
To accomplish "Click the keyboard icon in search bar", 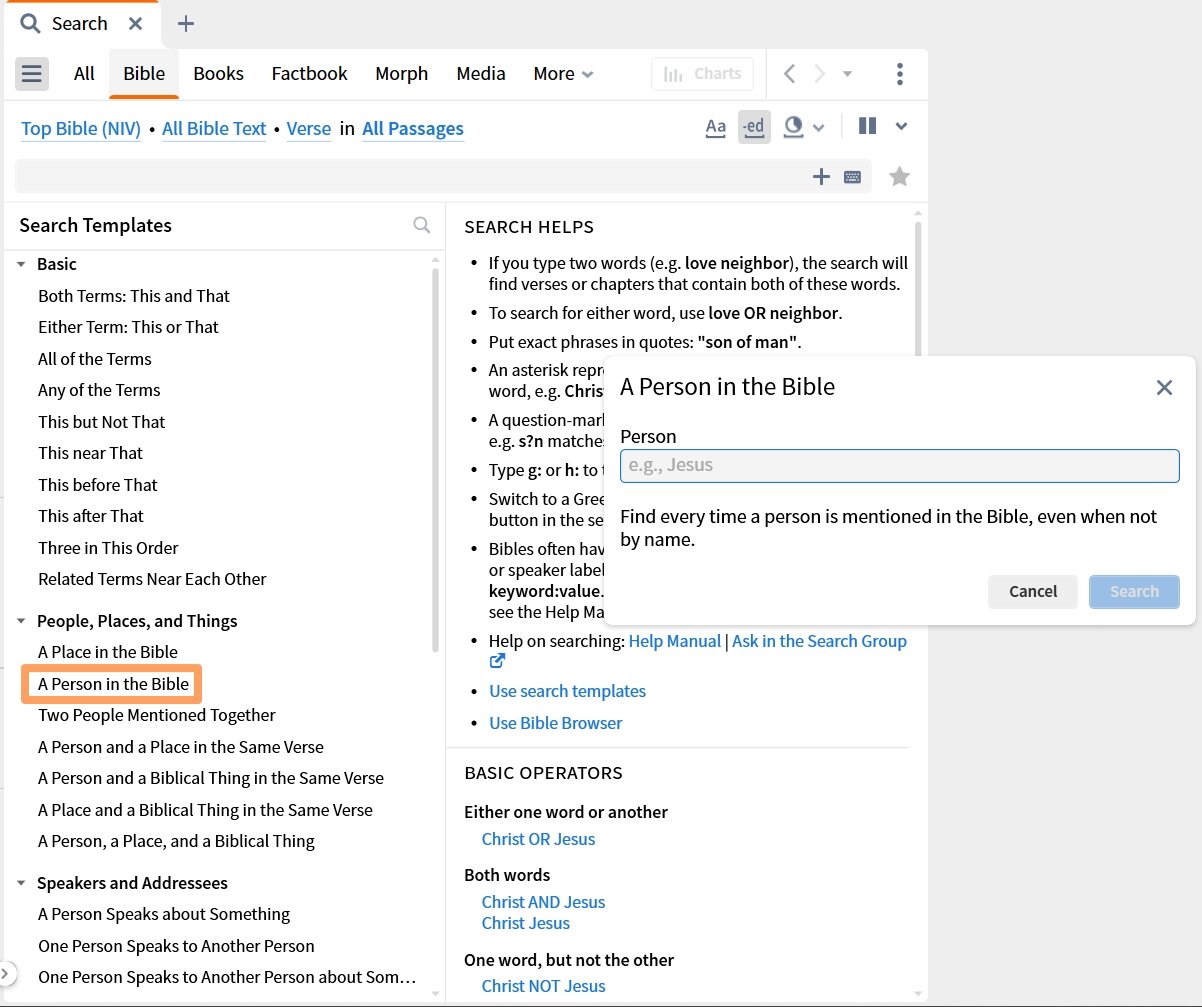I will click(852, 177).
